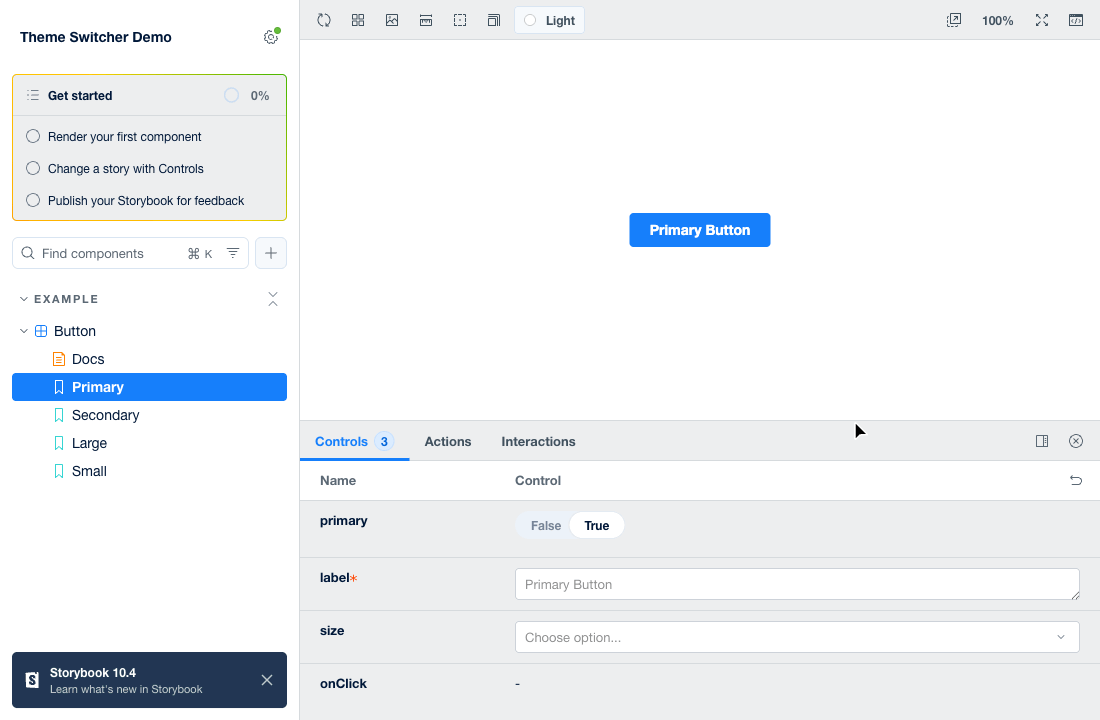The image size is (1100, 720).
Task: Switch to the Actions tab
Action: coord(448,441)
